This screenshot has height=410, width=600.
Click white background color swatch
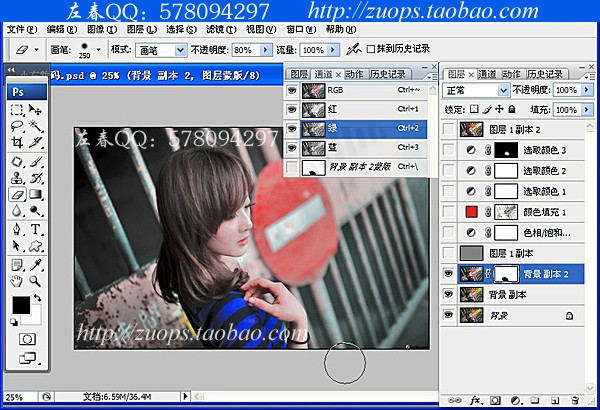pos(36,318)
